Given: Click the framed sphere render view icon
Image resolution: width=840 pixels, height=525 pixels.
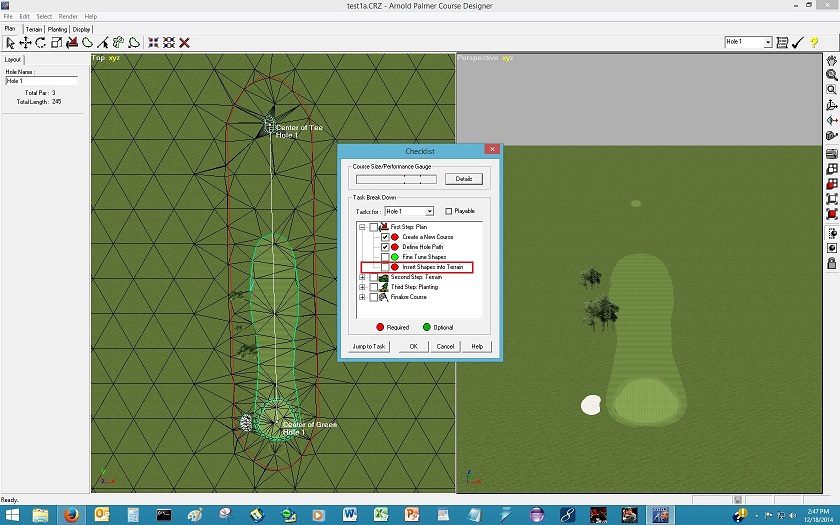Looking at the screenshot, I should click(831, 248).
